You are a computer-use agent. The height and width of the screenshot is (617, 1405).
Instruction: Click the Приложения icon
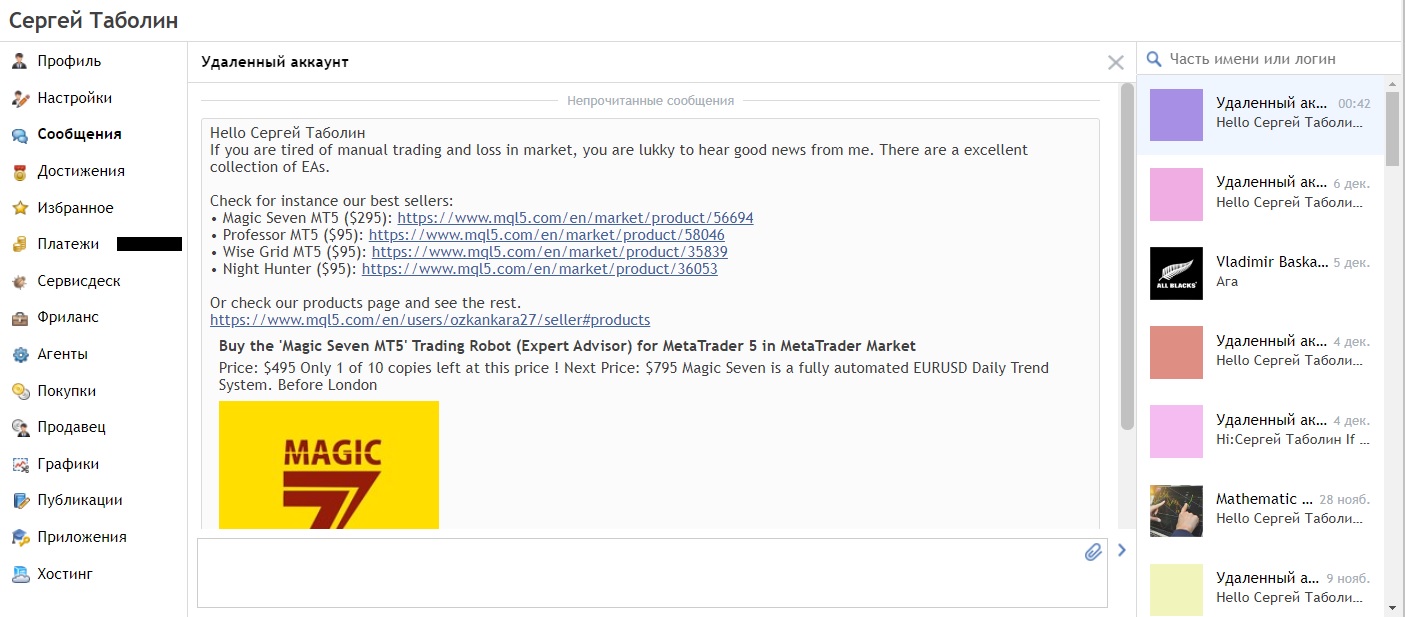coord(20,537)
